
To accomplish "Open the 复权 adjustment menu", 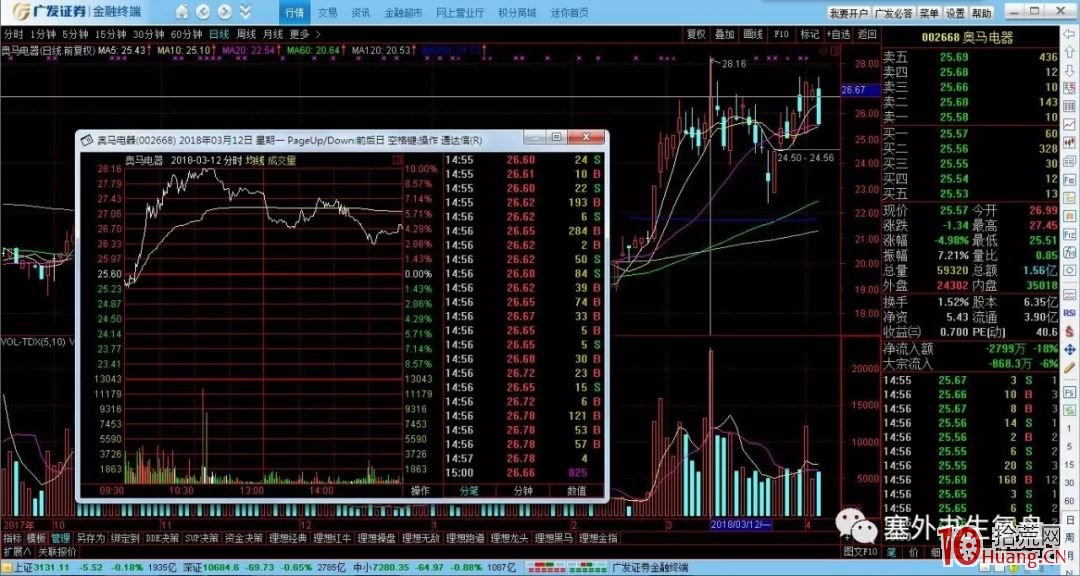I will pos(696,34).
